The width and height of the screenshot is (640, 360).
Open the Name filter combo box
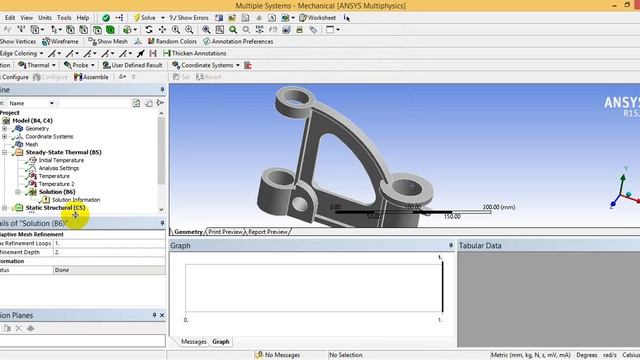31,103
